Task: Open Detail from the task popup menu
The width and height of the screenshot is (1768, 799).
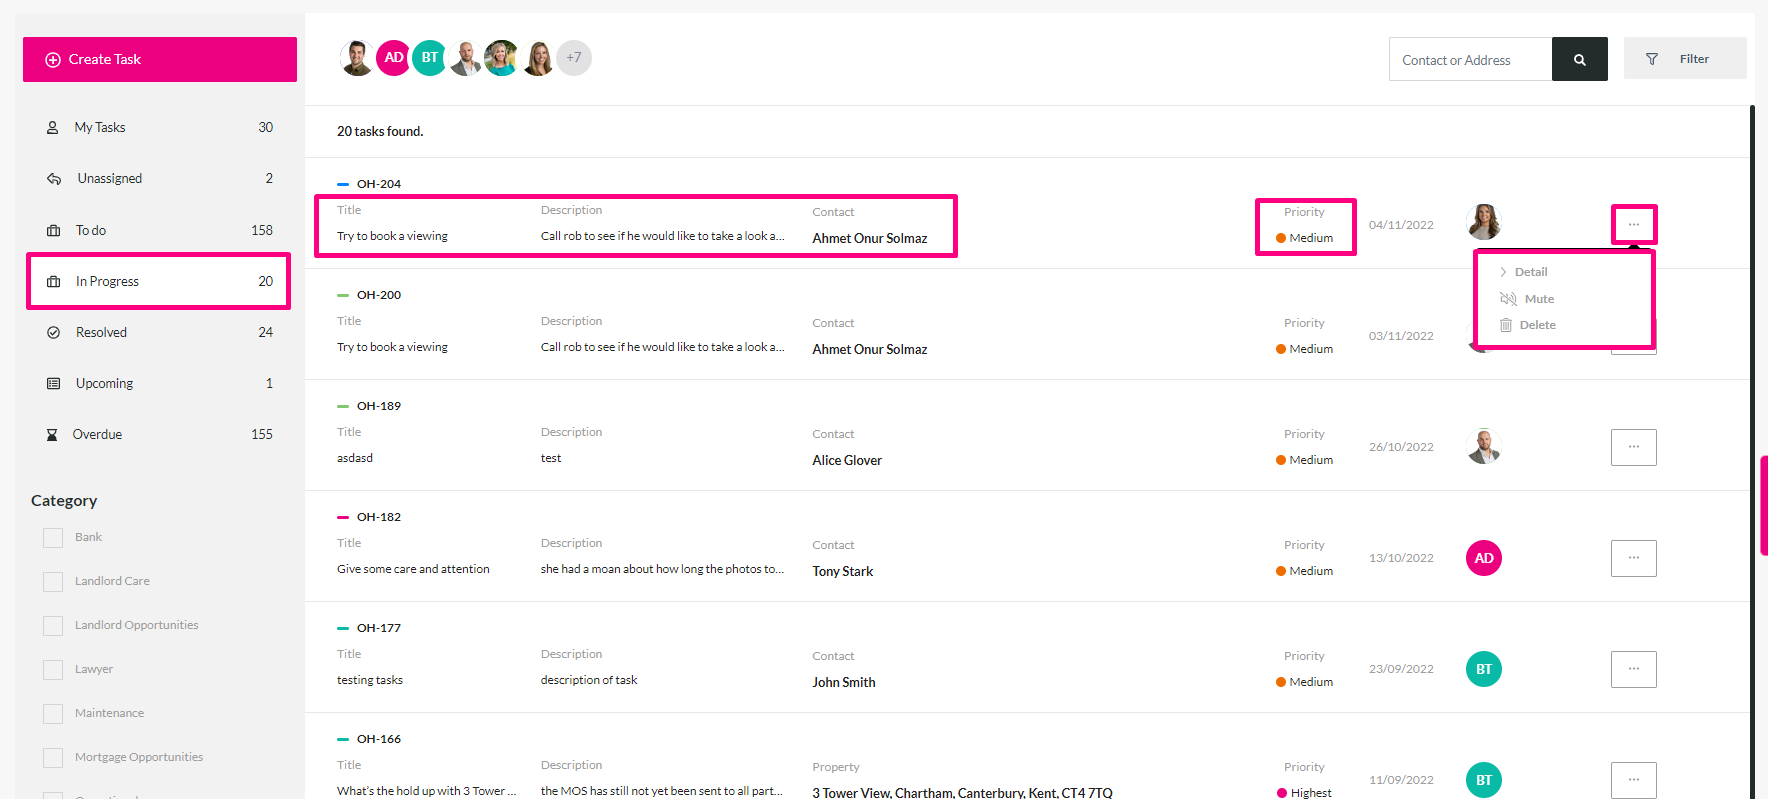Action: pos(1523,272)
